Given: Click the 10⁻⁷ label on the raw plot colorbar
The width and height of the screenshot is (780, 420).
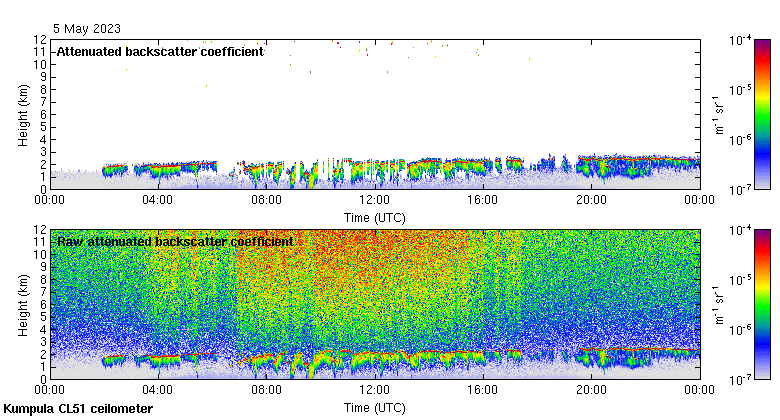Looking at the screenshot, I should [x=740, y=380].
